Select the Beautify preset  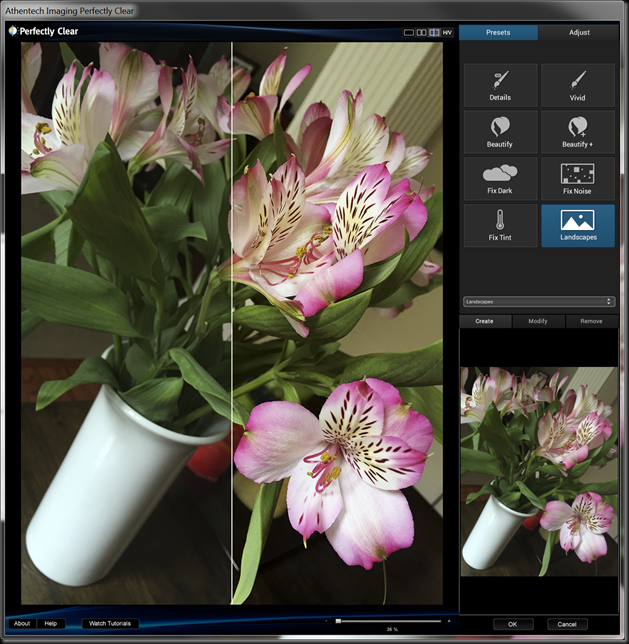500,132
